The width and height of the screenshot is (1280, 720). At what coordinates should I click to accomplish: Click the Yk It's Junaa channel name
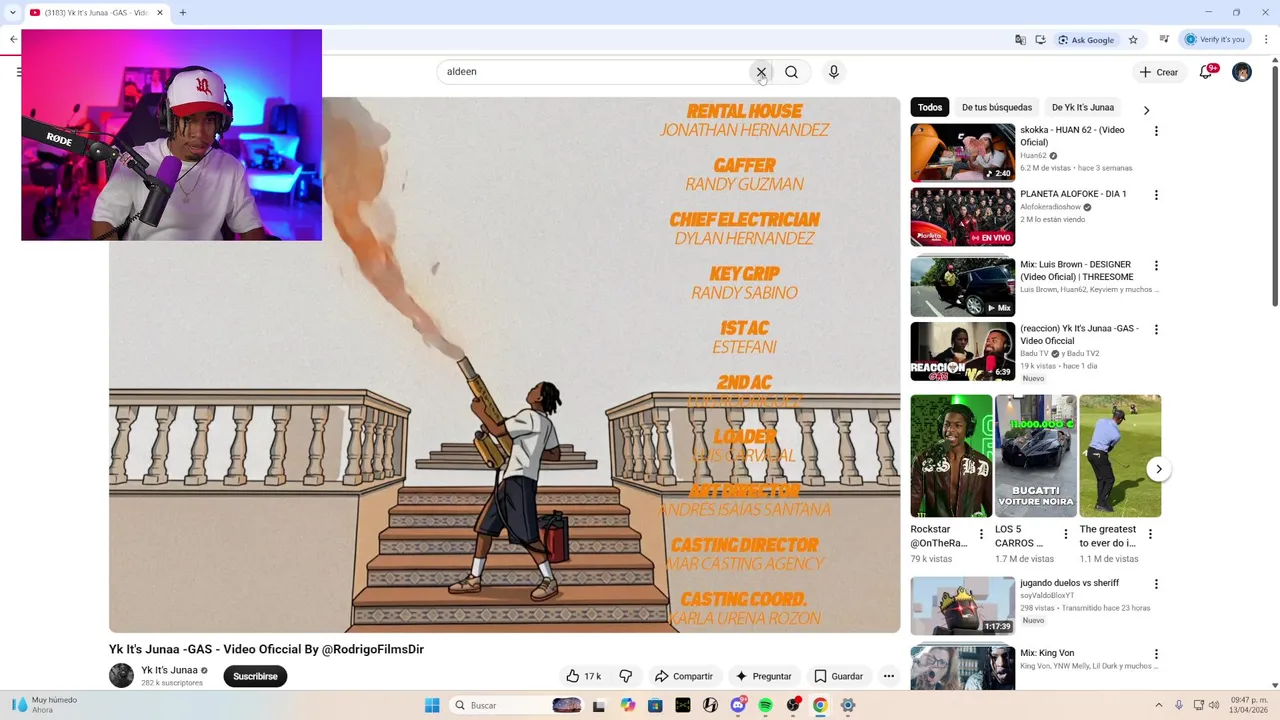click(169, 670)
